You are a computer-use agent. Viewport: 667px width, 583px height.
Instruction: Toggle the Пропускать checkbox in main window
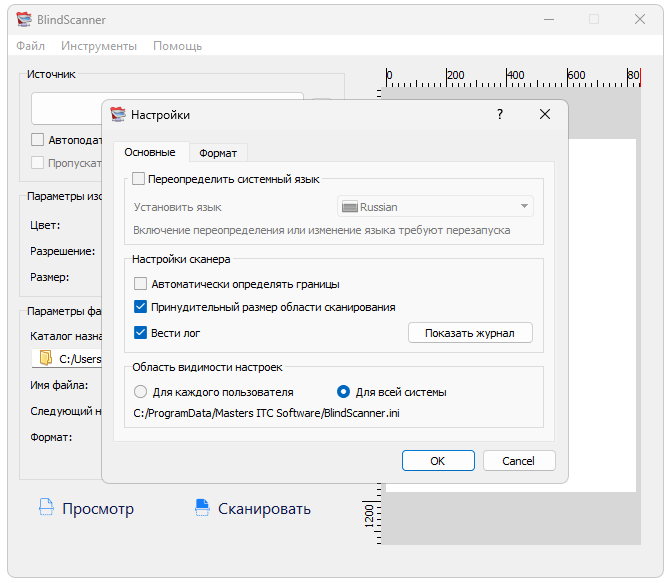pyautogui.click(x=37, y=162)
